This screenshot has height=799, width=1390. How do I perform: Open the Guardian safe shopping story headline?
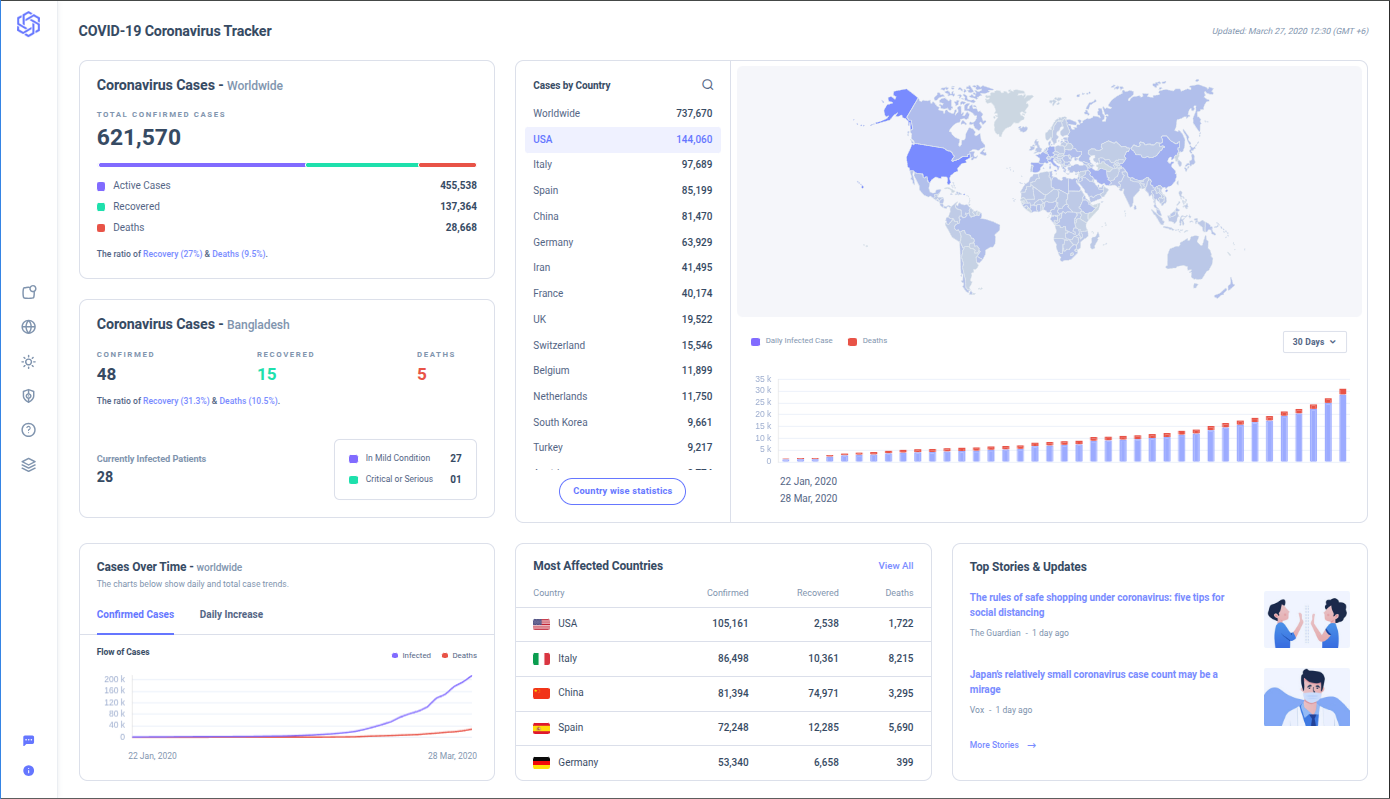click(x=1096, y=605)
